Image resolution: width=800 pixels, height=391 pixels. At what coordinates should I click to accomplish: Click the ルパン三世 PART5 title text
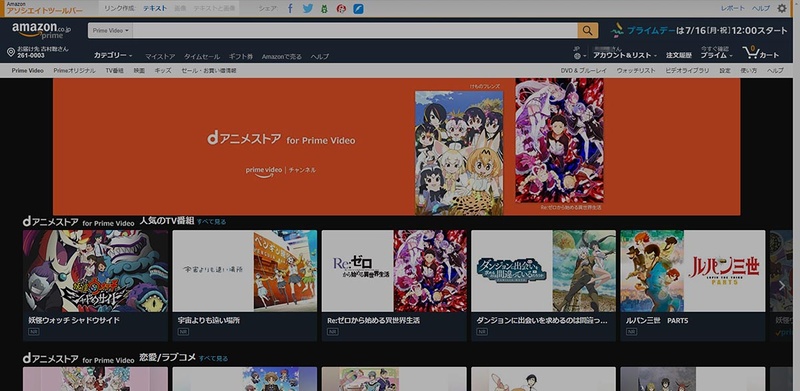tap(657, 321)
